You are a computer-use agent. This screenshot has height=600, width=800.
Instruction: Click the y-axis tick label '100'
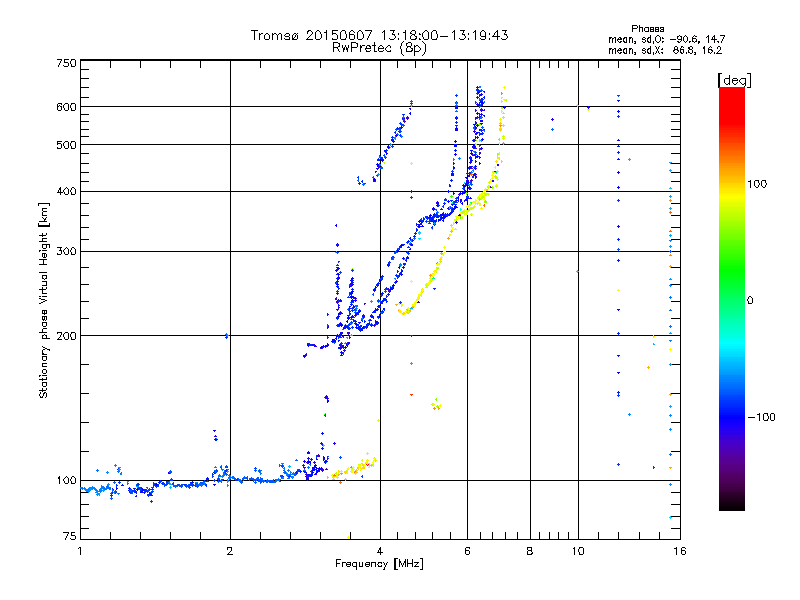click(x=67, y=481)
